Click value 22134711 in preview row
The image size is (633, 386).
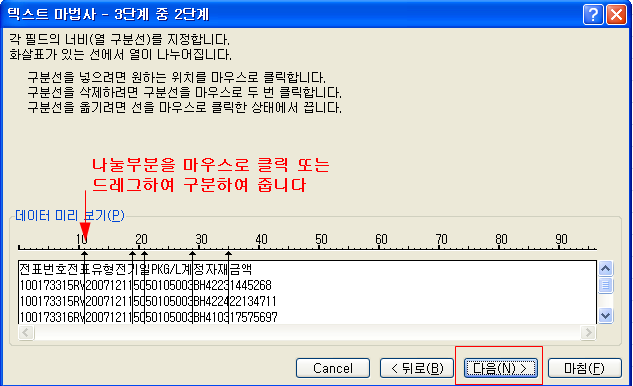point(253,301)
